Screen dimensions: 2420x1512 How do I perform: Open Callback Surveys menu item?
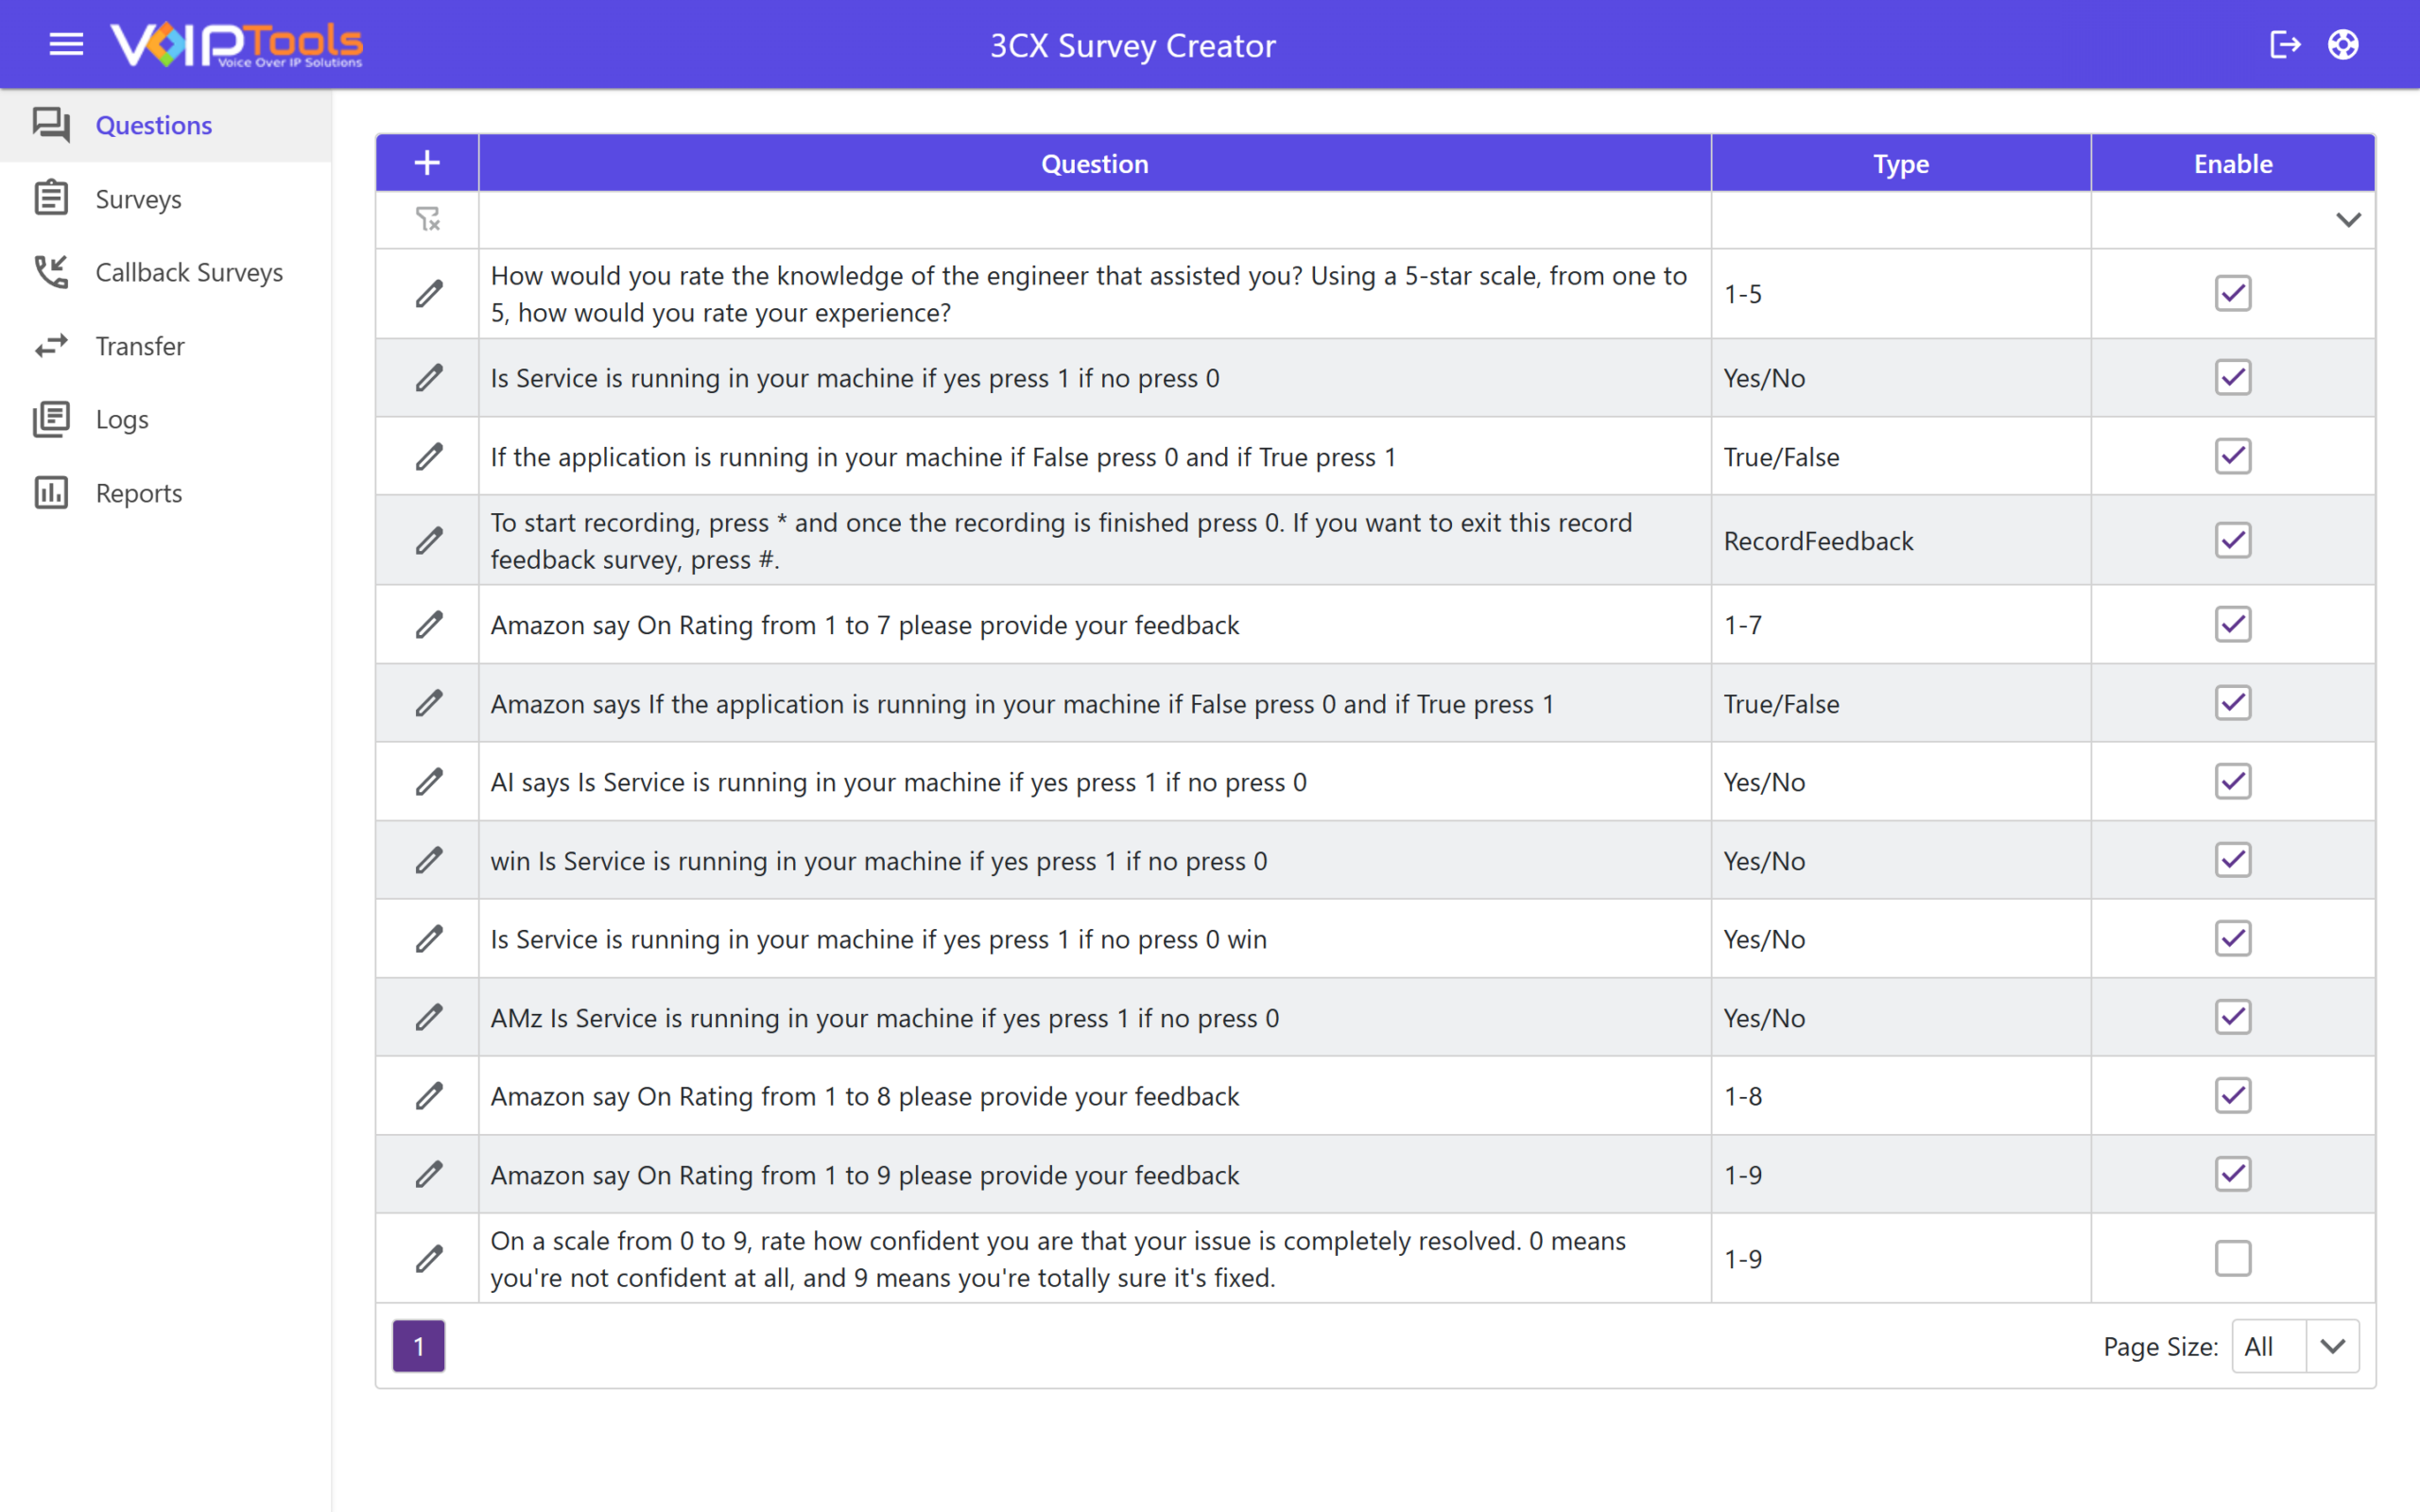pyautogui.click(x=189, y=272)
